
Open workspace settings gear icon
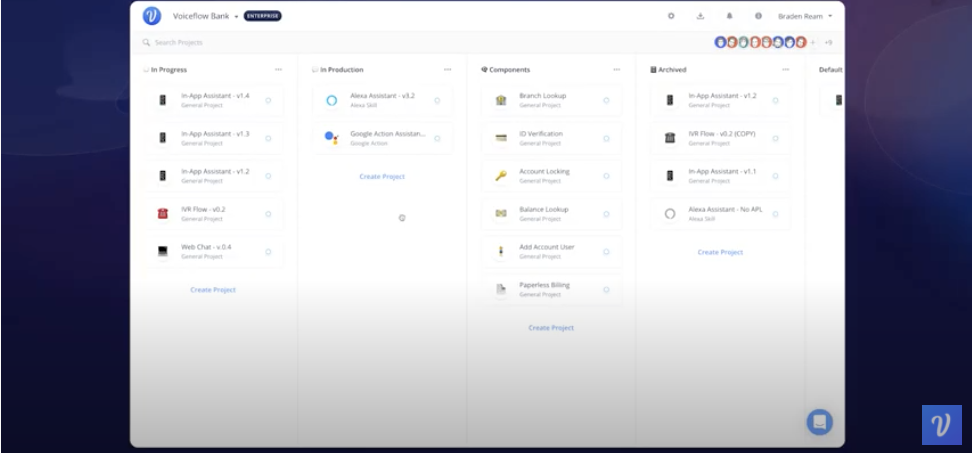pyautogui.click(x=671, y=16)
